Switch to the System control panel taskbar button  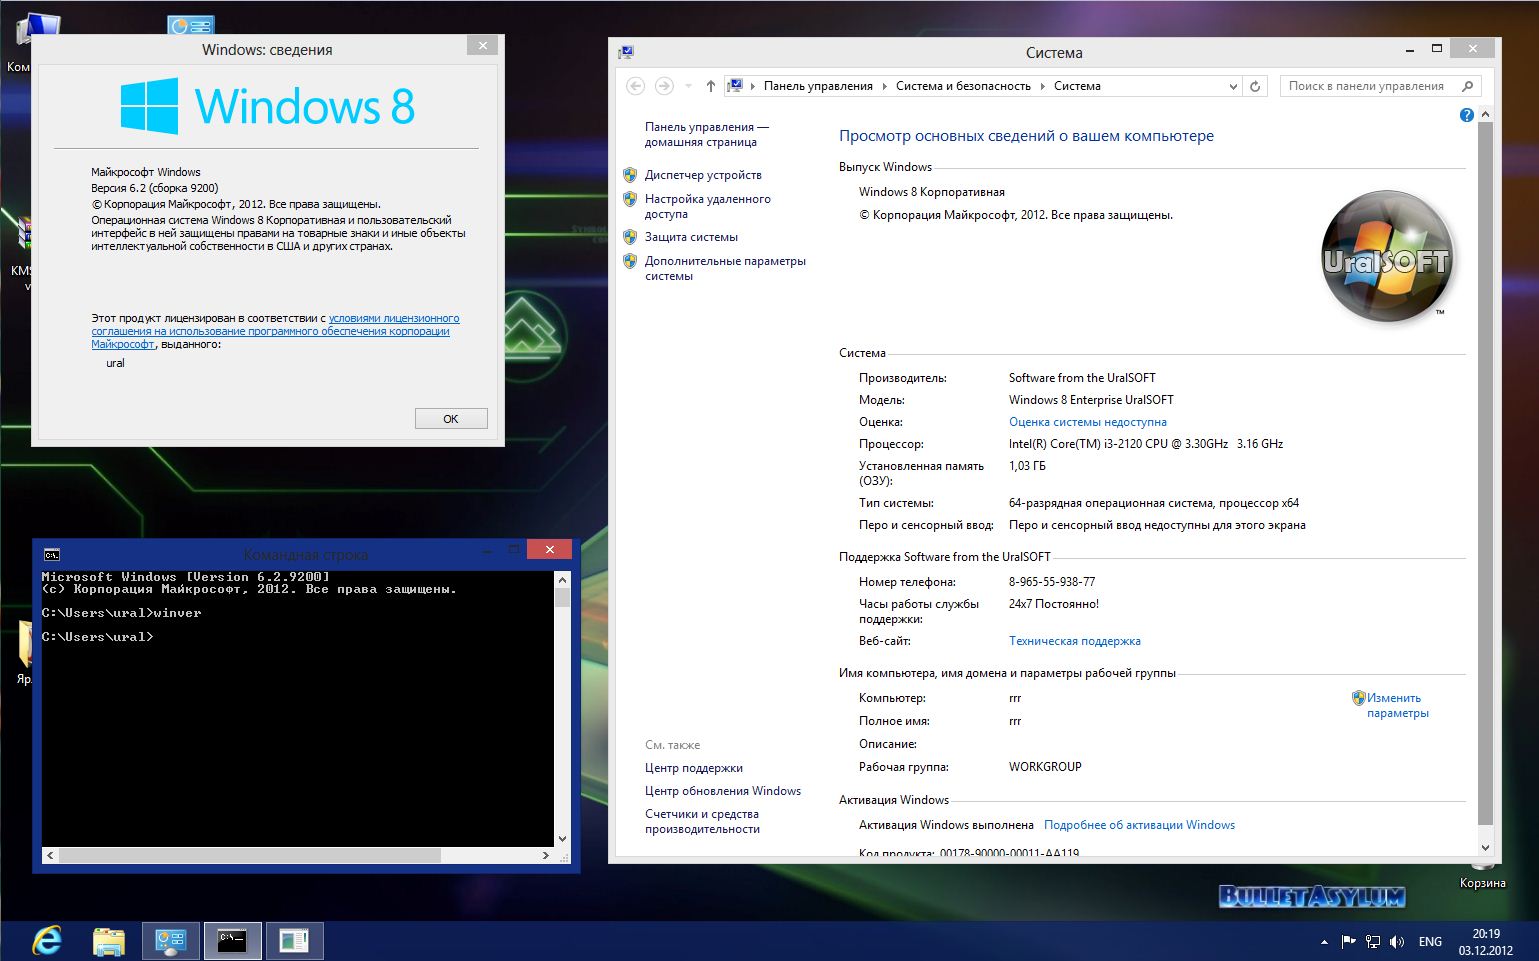(x=171, y=941)
